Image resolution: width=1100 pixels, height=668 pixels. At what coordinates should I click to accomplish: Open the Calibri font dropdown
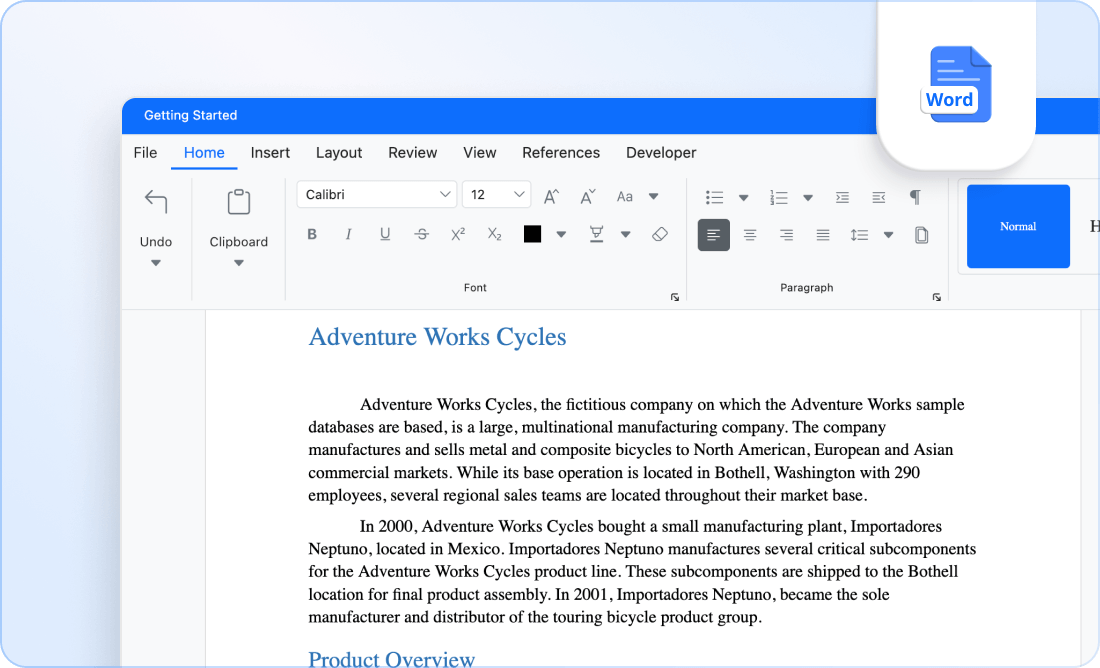[x=376, y=194]
